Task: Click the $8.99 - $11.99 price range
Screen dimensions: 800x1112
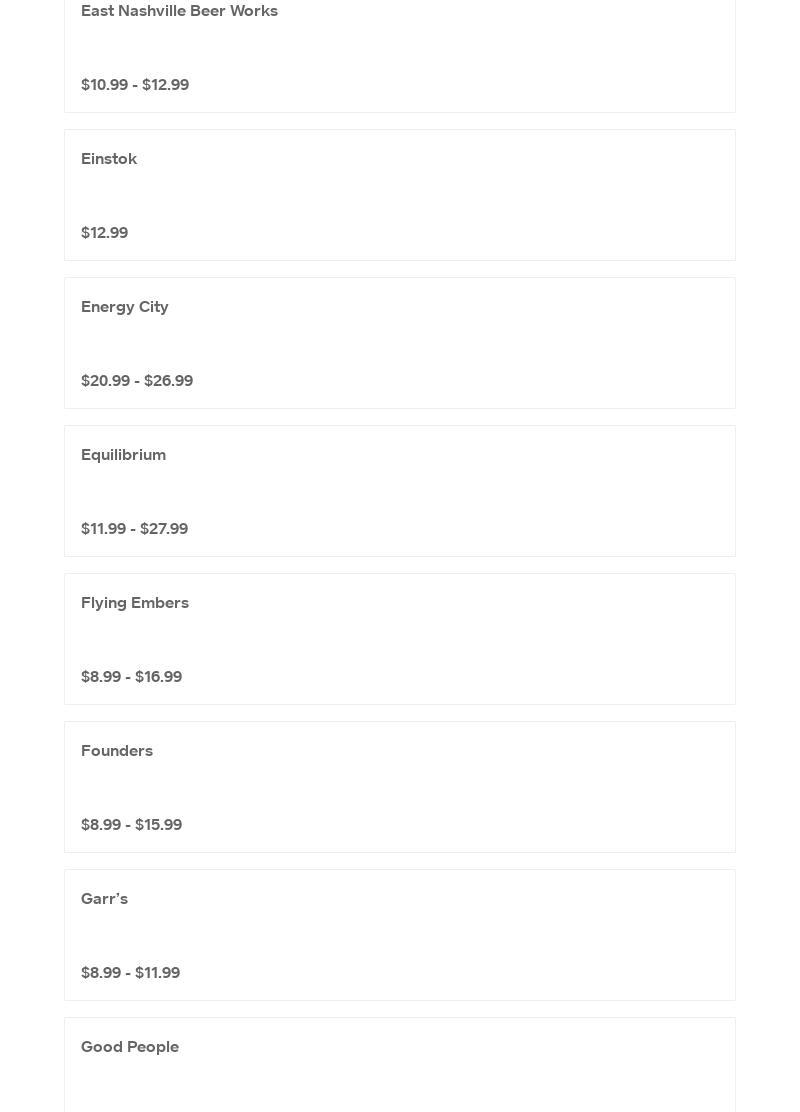Action: pyautogui.click(x=130, y=973)
